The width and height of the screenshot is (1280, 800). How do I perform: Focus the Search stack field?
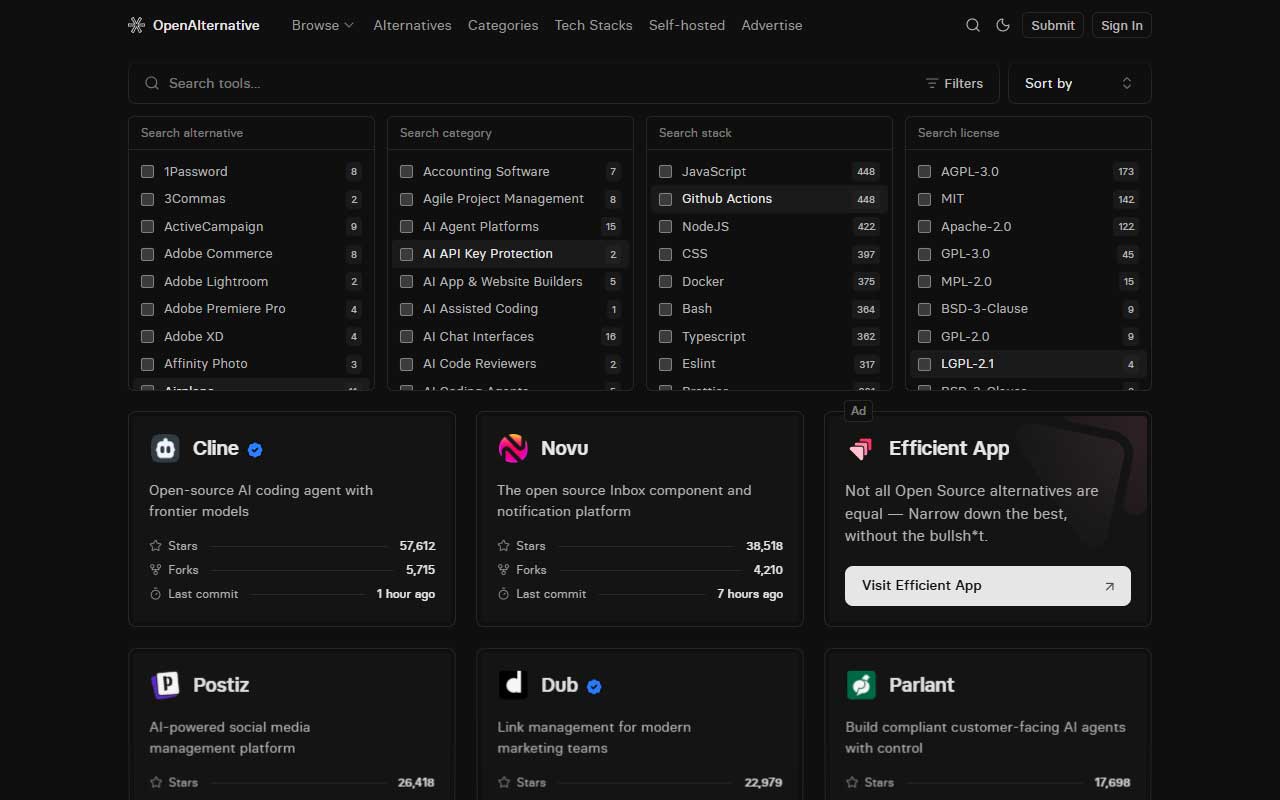[769, 133]
